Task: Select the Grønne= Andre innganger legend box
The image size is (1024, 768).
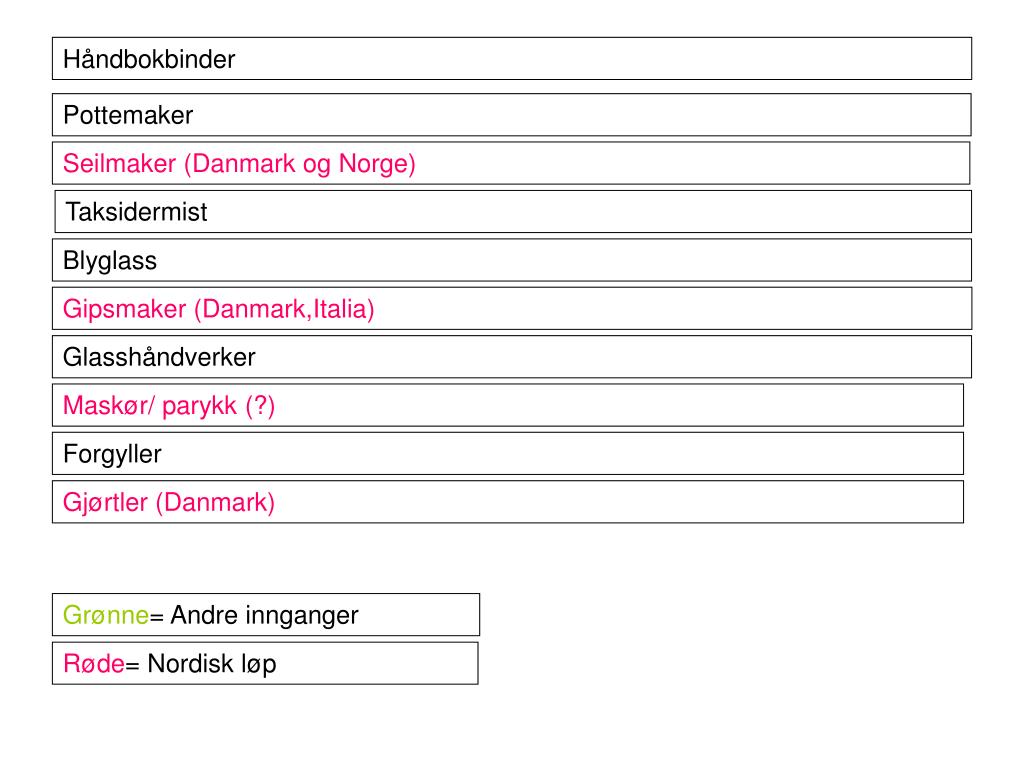Action: [x=266, y=615]
